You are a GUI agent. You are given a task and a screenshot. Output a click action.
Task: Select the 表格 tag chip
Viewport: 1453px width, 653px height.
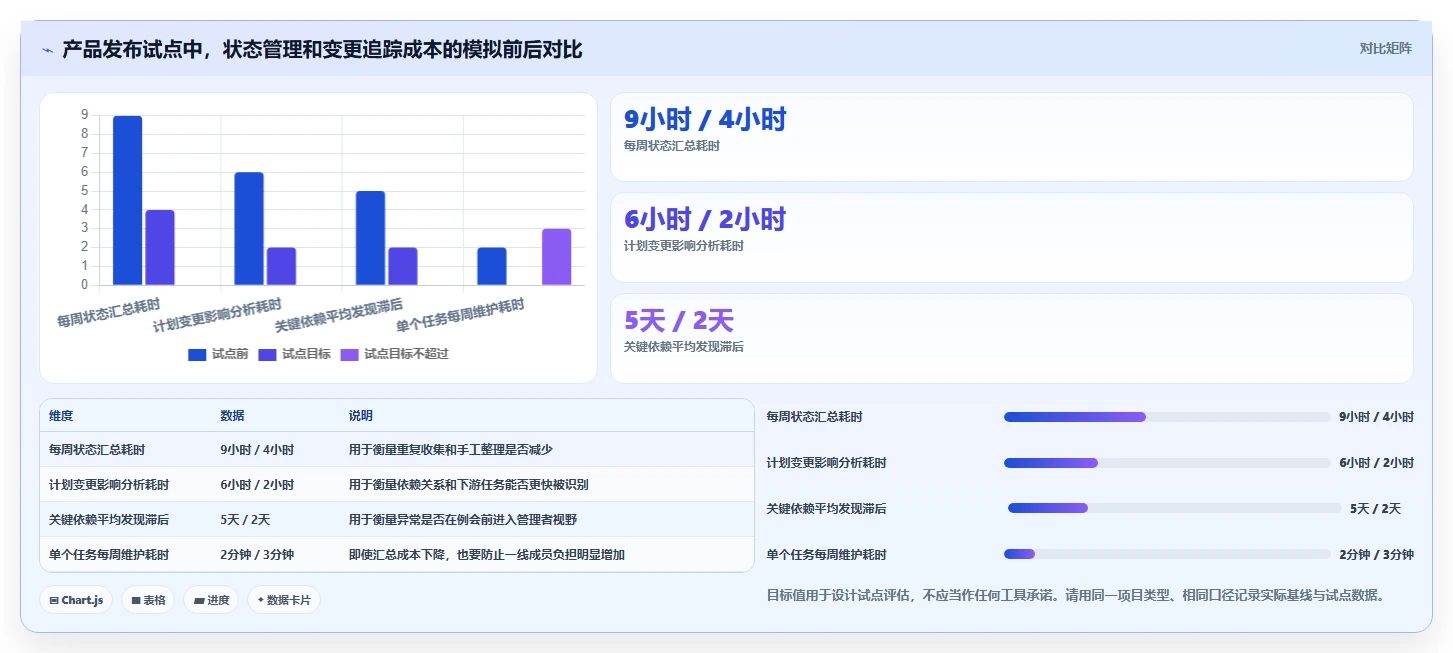click(x=148, y=600)
